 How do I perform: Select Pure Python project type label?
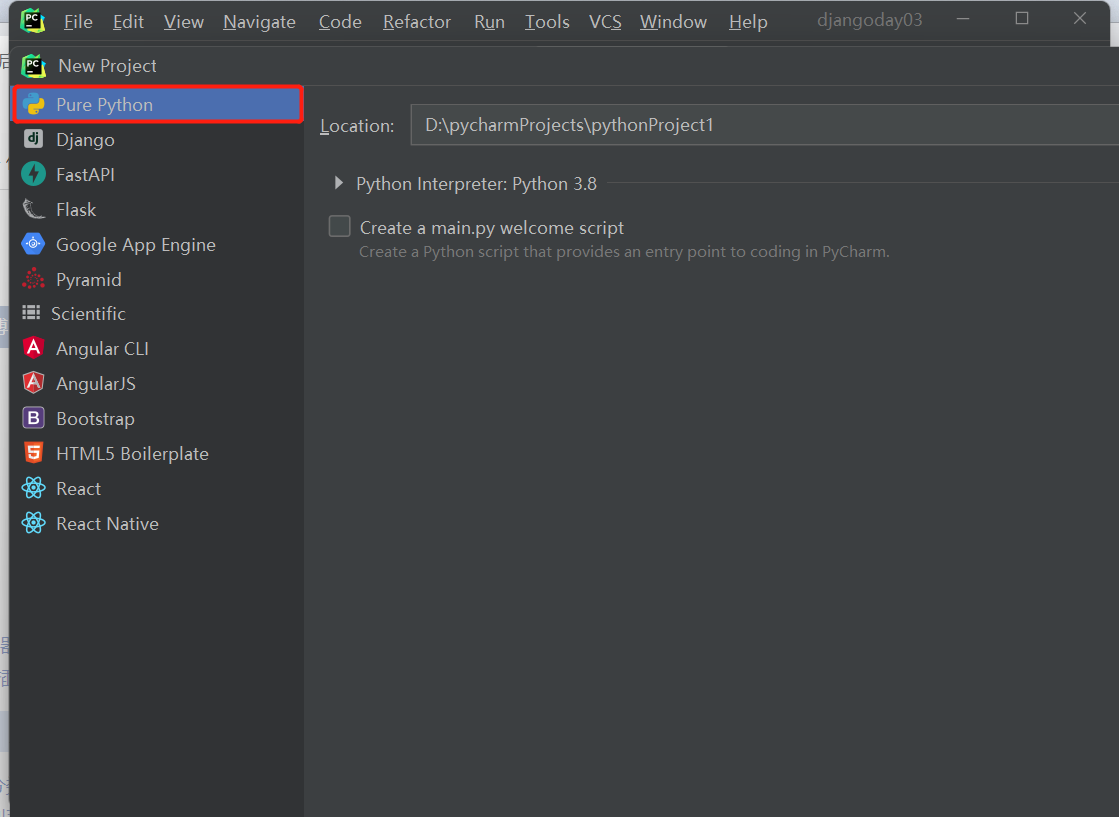coord(104,104)
